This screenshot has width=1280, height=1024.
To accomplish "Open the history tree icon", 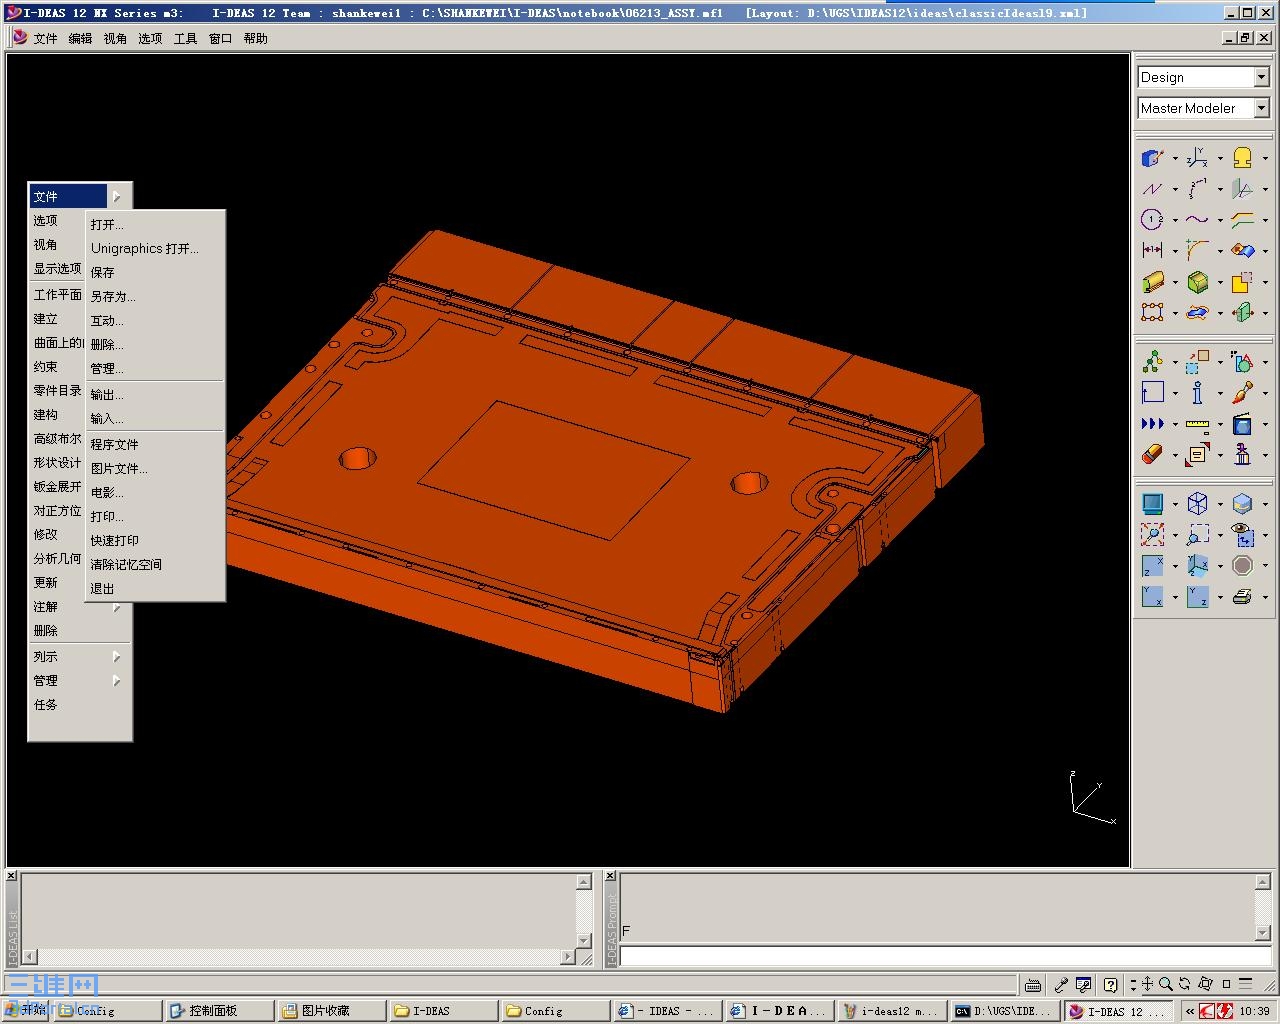I will [1152, 362].
